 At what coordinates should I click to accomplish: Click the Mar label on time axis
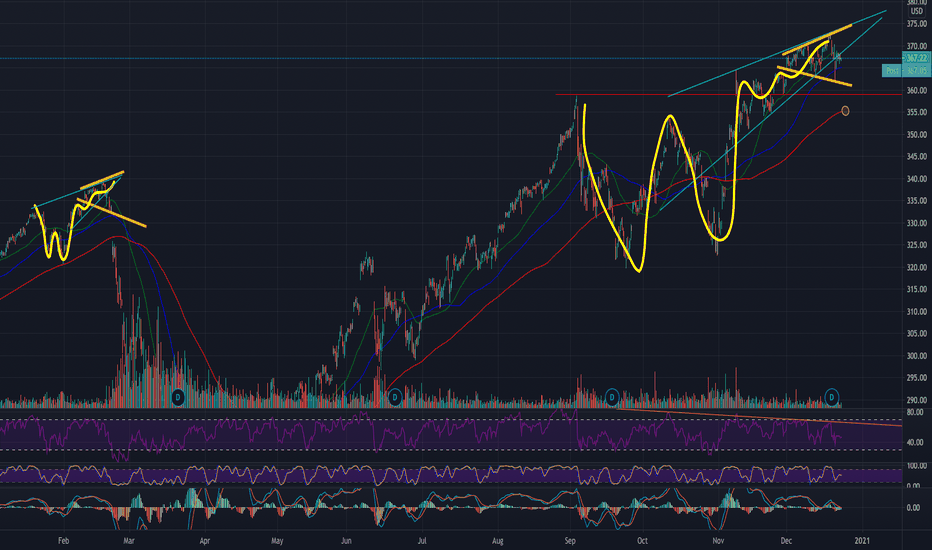(128, 541)
